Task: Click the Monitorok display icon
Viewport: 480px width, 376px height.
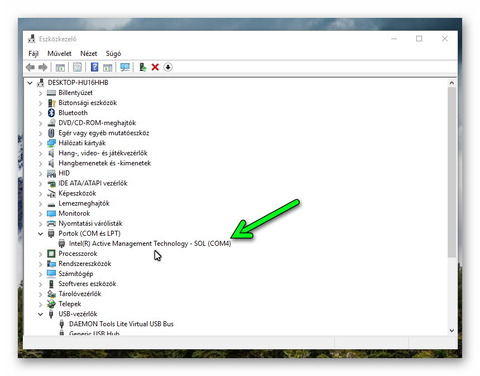Action: pos(51,214)
